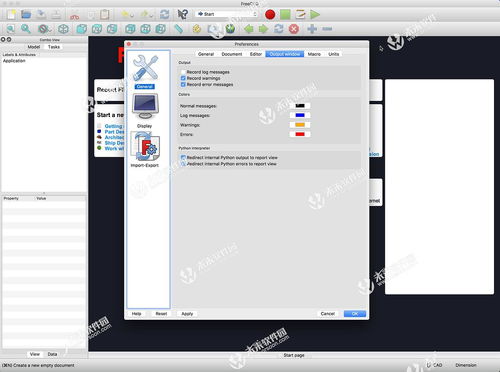
Task: Switch to the Macro preferences tab
Action: tap(314, 54)
